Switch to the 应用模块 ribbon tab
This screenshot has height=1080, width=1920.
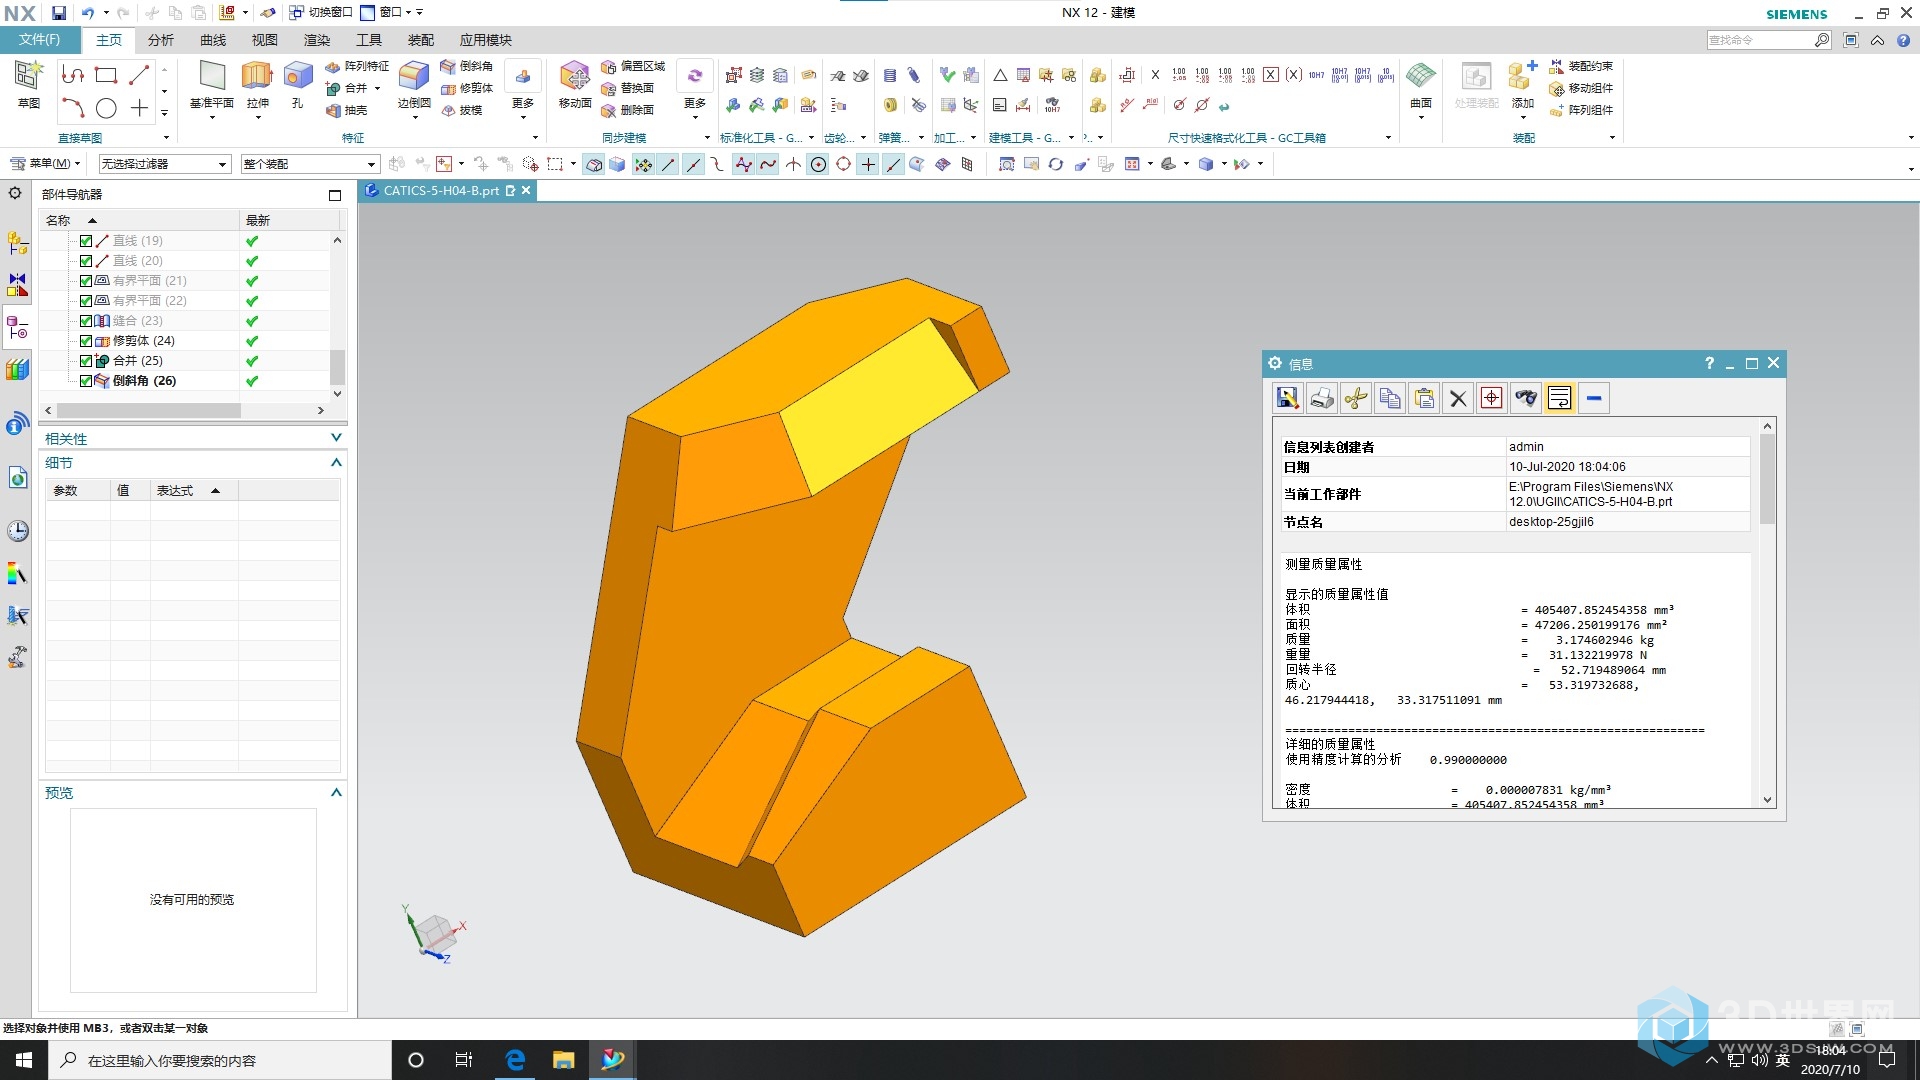tap(485, 40)
